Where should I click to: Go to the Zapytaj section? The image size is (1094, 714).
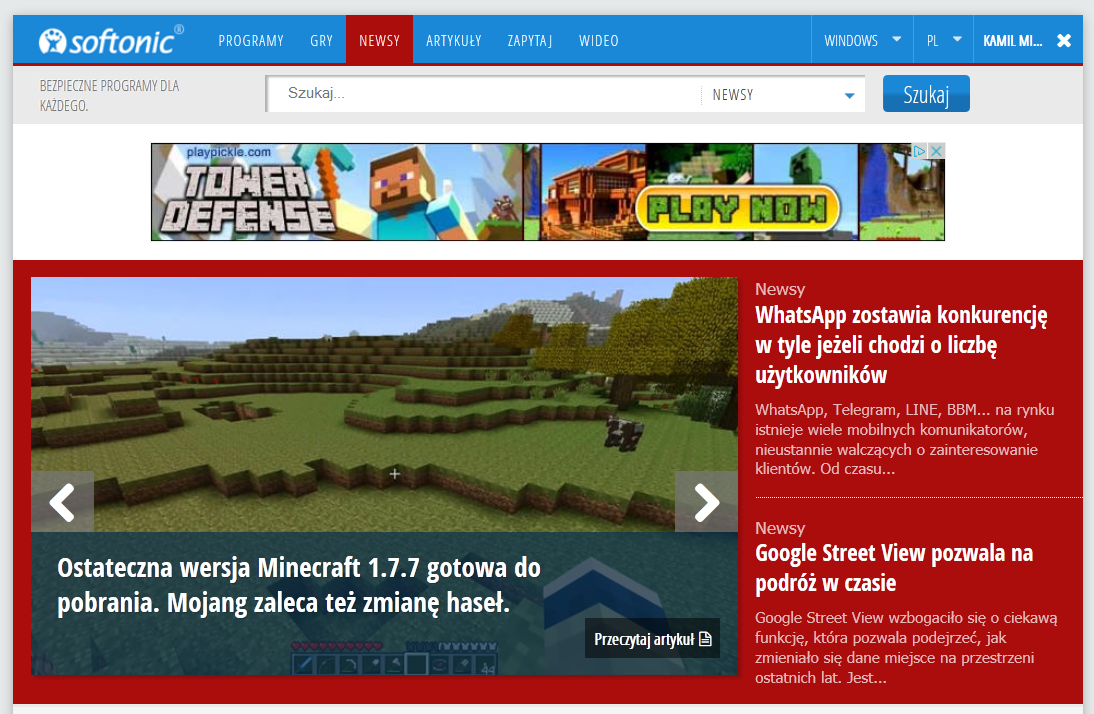pos(530,41)
